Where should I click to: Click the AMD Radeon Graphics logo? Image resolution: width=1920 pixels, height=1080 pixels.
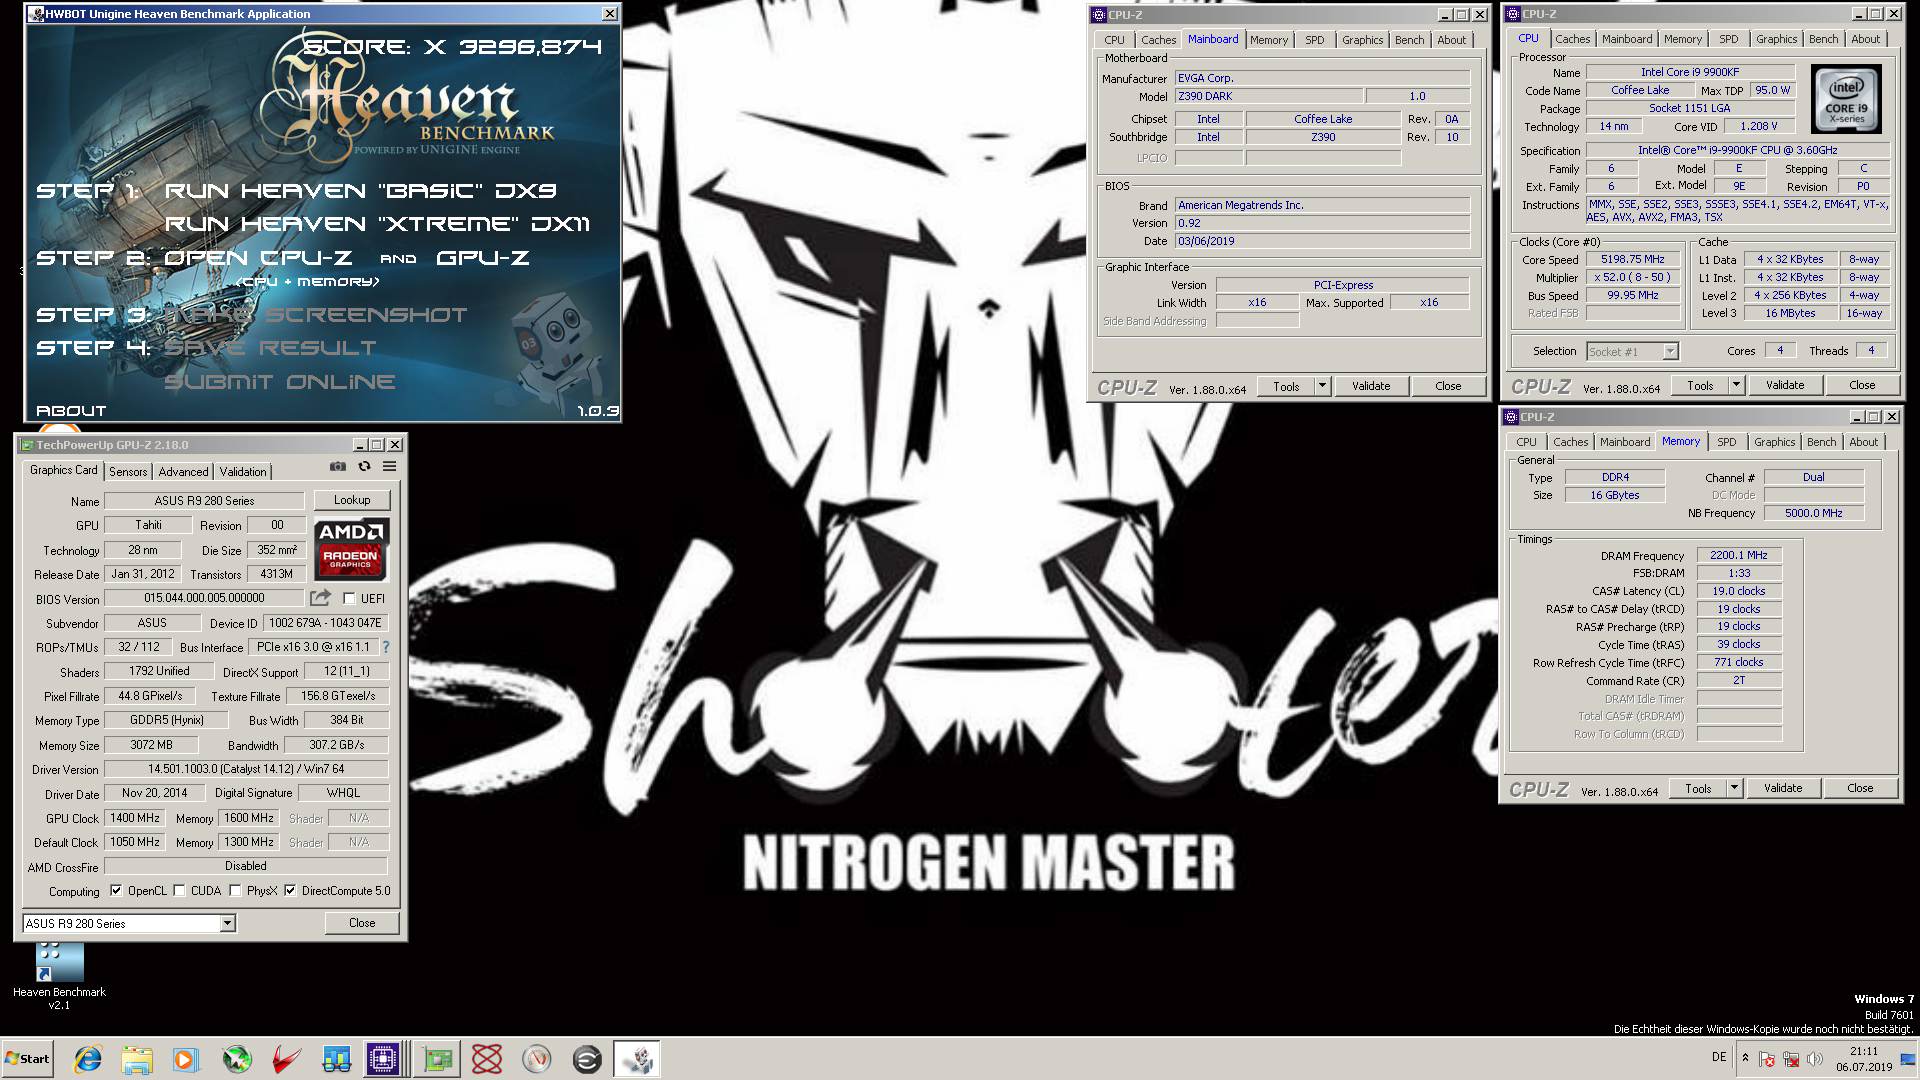(x=351, y=549)
